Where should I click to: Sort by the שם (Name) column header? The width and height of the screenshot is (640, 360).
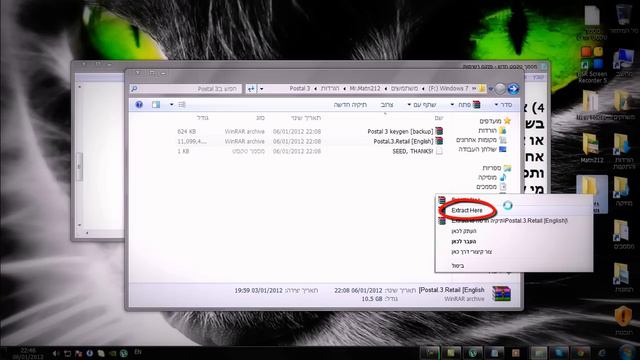pyautogui.click(x=439, y=118)
